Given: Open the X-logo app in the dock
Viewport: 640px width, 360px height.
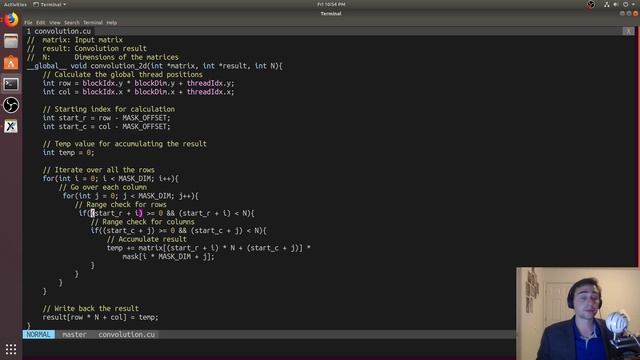Looking at the screenshot, I should coord(11,126).
